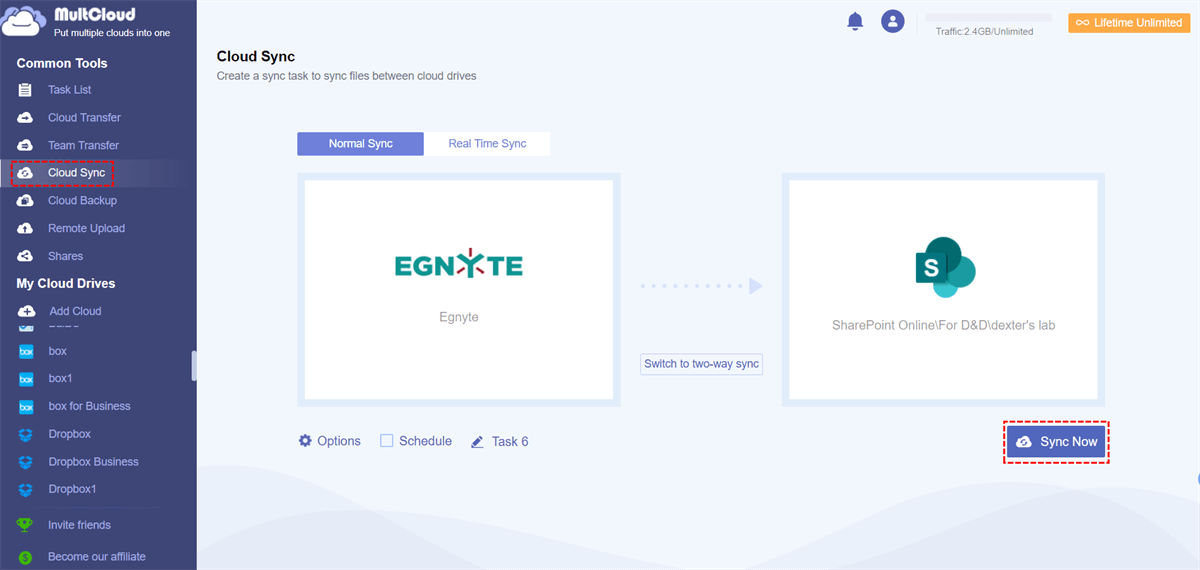
Task: Open the user account avatar icon
Action: tap(892, 21)
